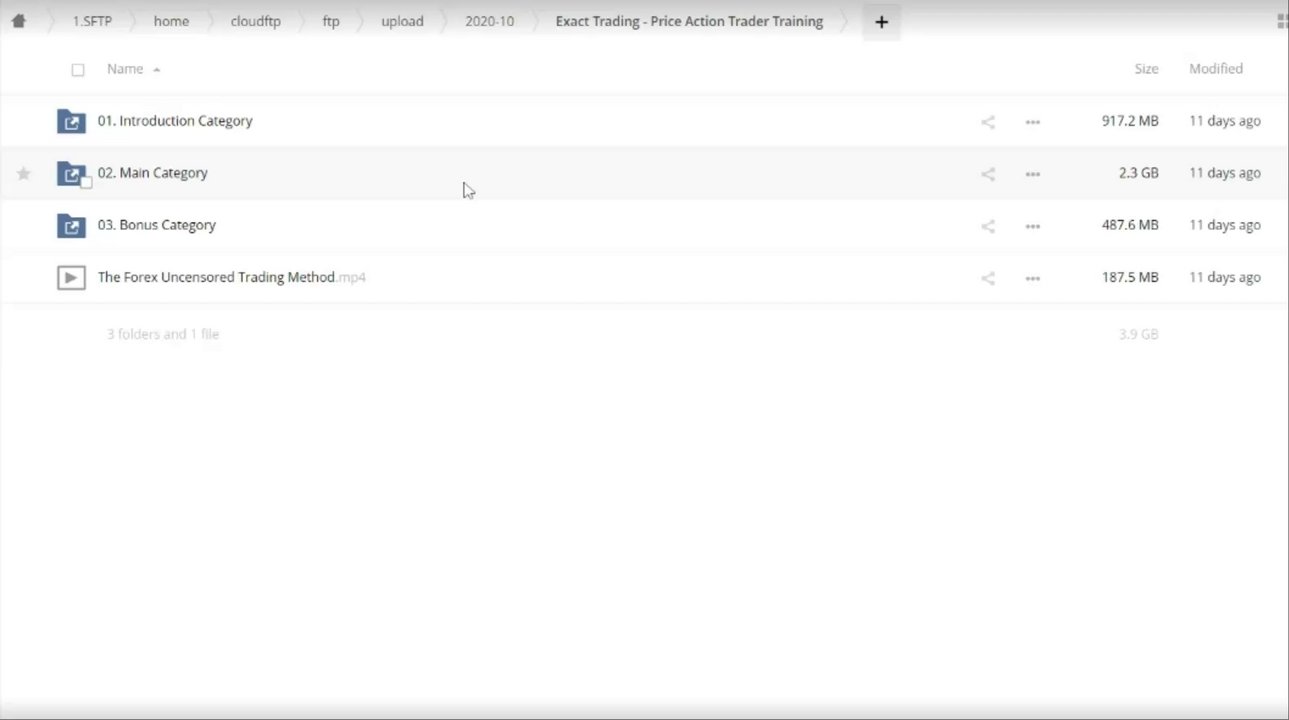1289x720 pixels.
Task: Open the ftp breadcrumb folder
Action: coord(331,21)
